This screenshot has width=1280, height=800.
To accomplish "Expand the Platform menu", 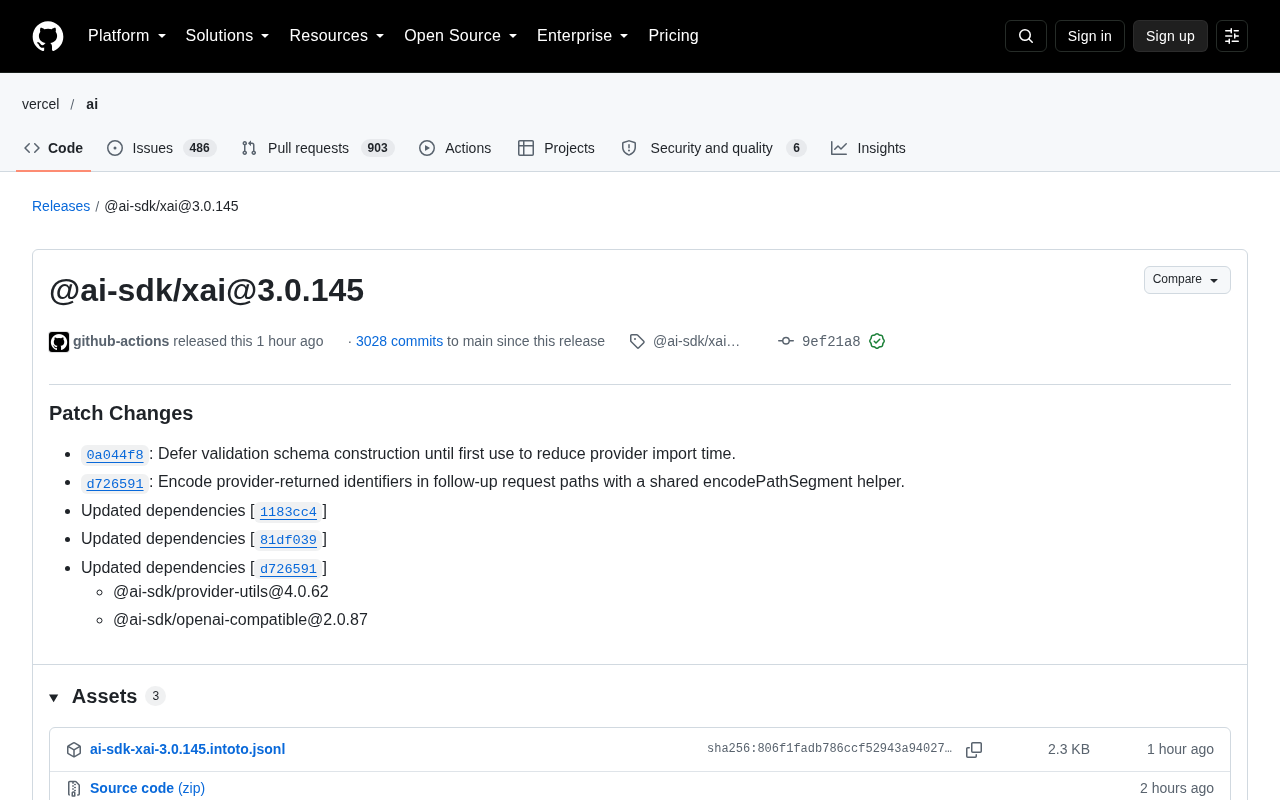I will (127, 36).
